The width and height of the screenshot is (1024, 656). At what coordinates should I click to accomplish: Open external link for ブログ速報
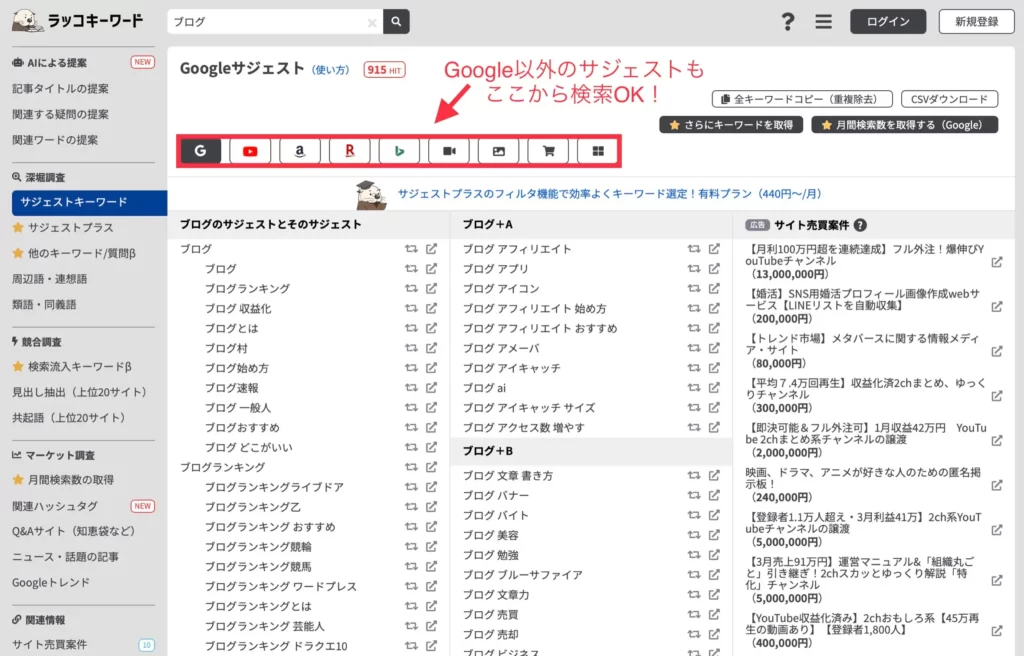click(x=431, y=387)
